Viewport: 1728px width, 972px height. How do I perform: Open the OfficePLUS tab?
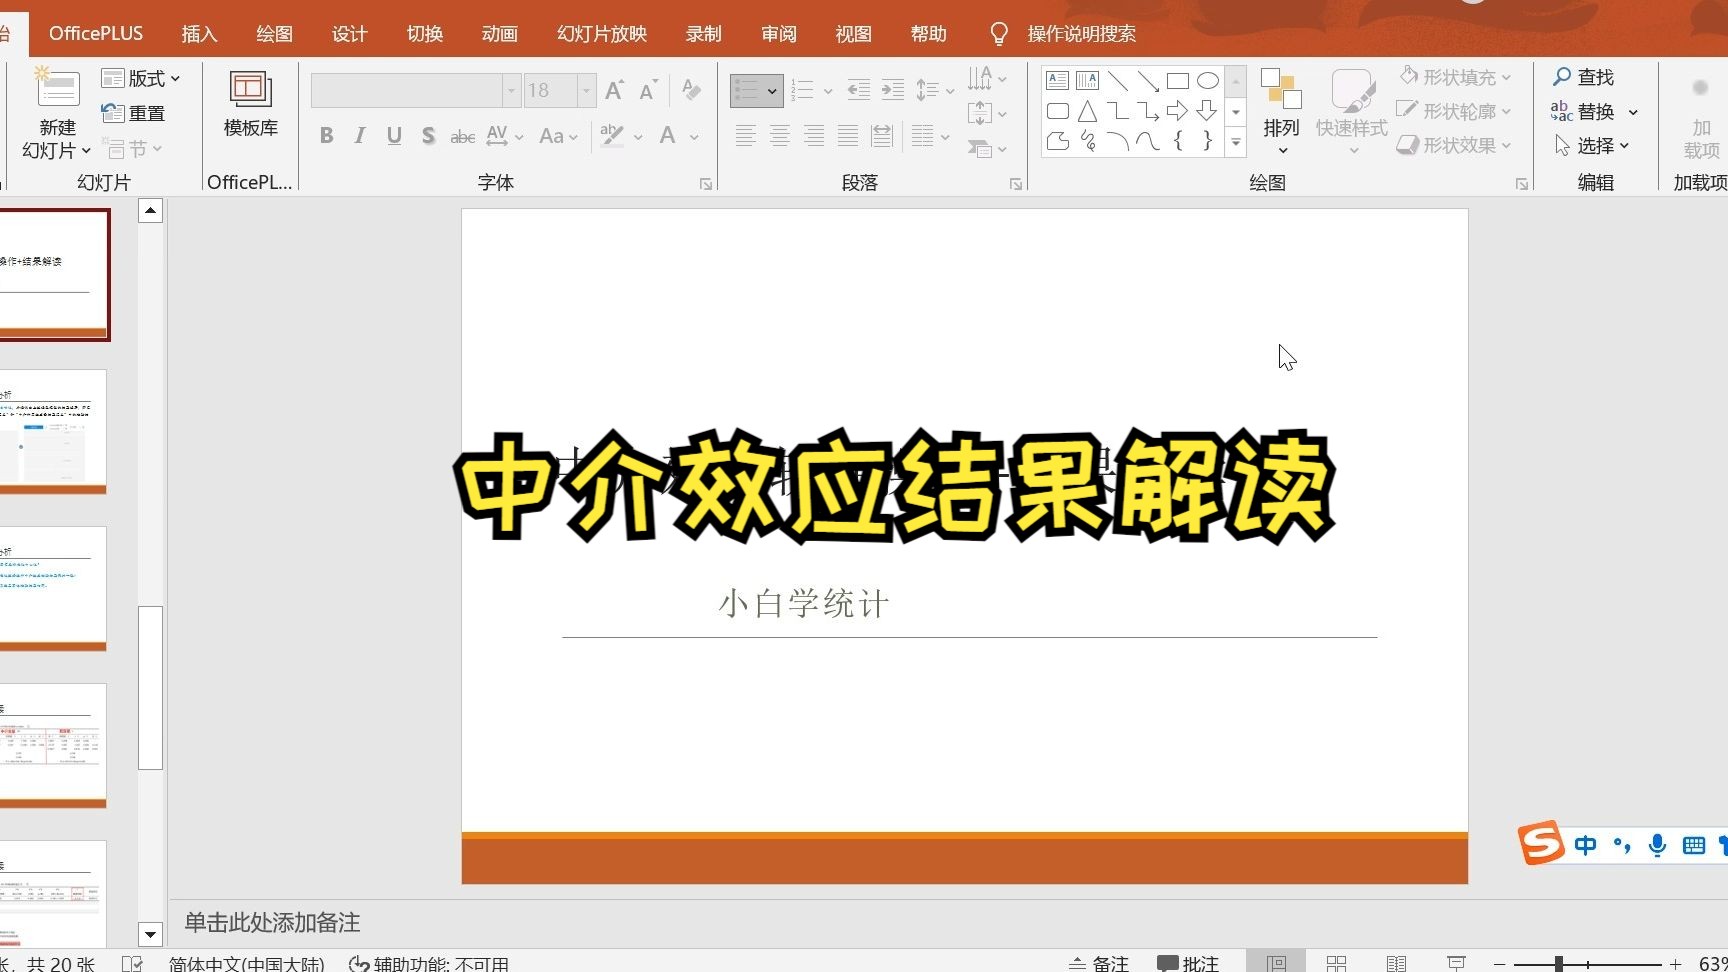coord(96,33)
